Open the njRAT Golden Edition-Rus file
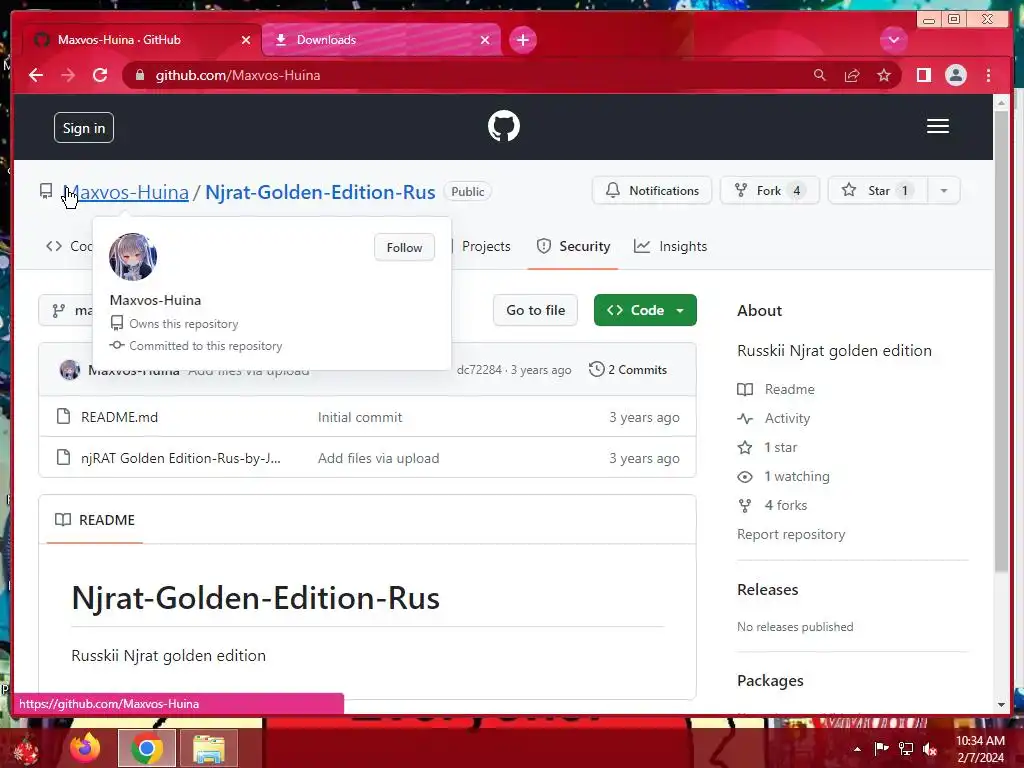This screenshot has height=768, width=1024. point(181,458)
